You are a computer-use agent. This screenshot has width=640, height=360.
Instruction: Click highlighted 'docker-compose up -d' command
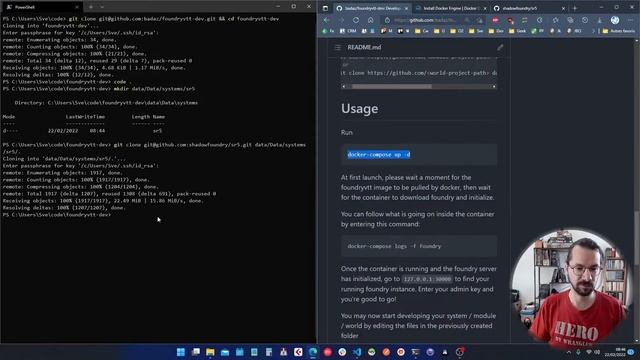379,155
